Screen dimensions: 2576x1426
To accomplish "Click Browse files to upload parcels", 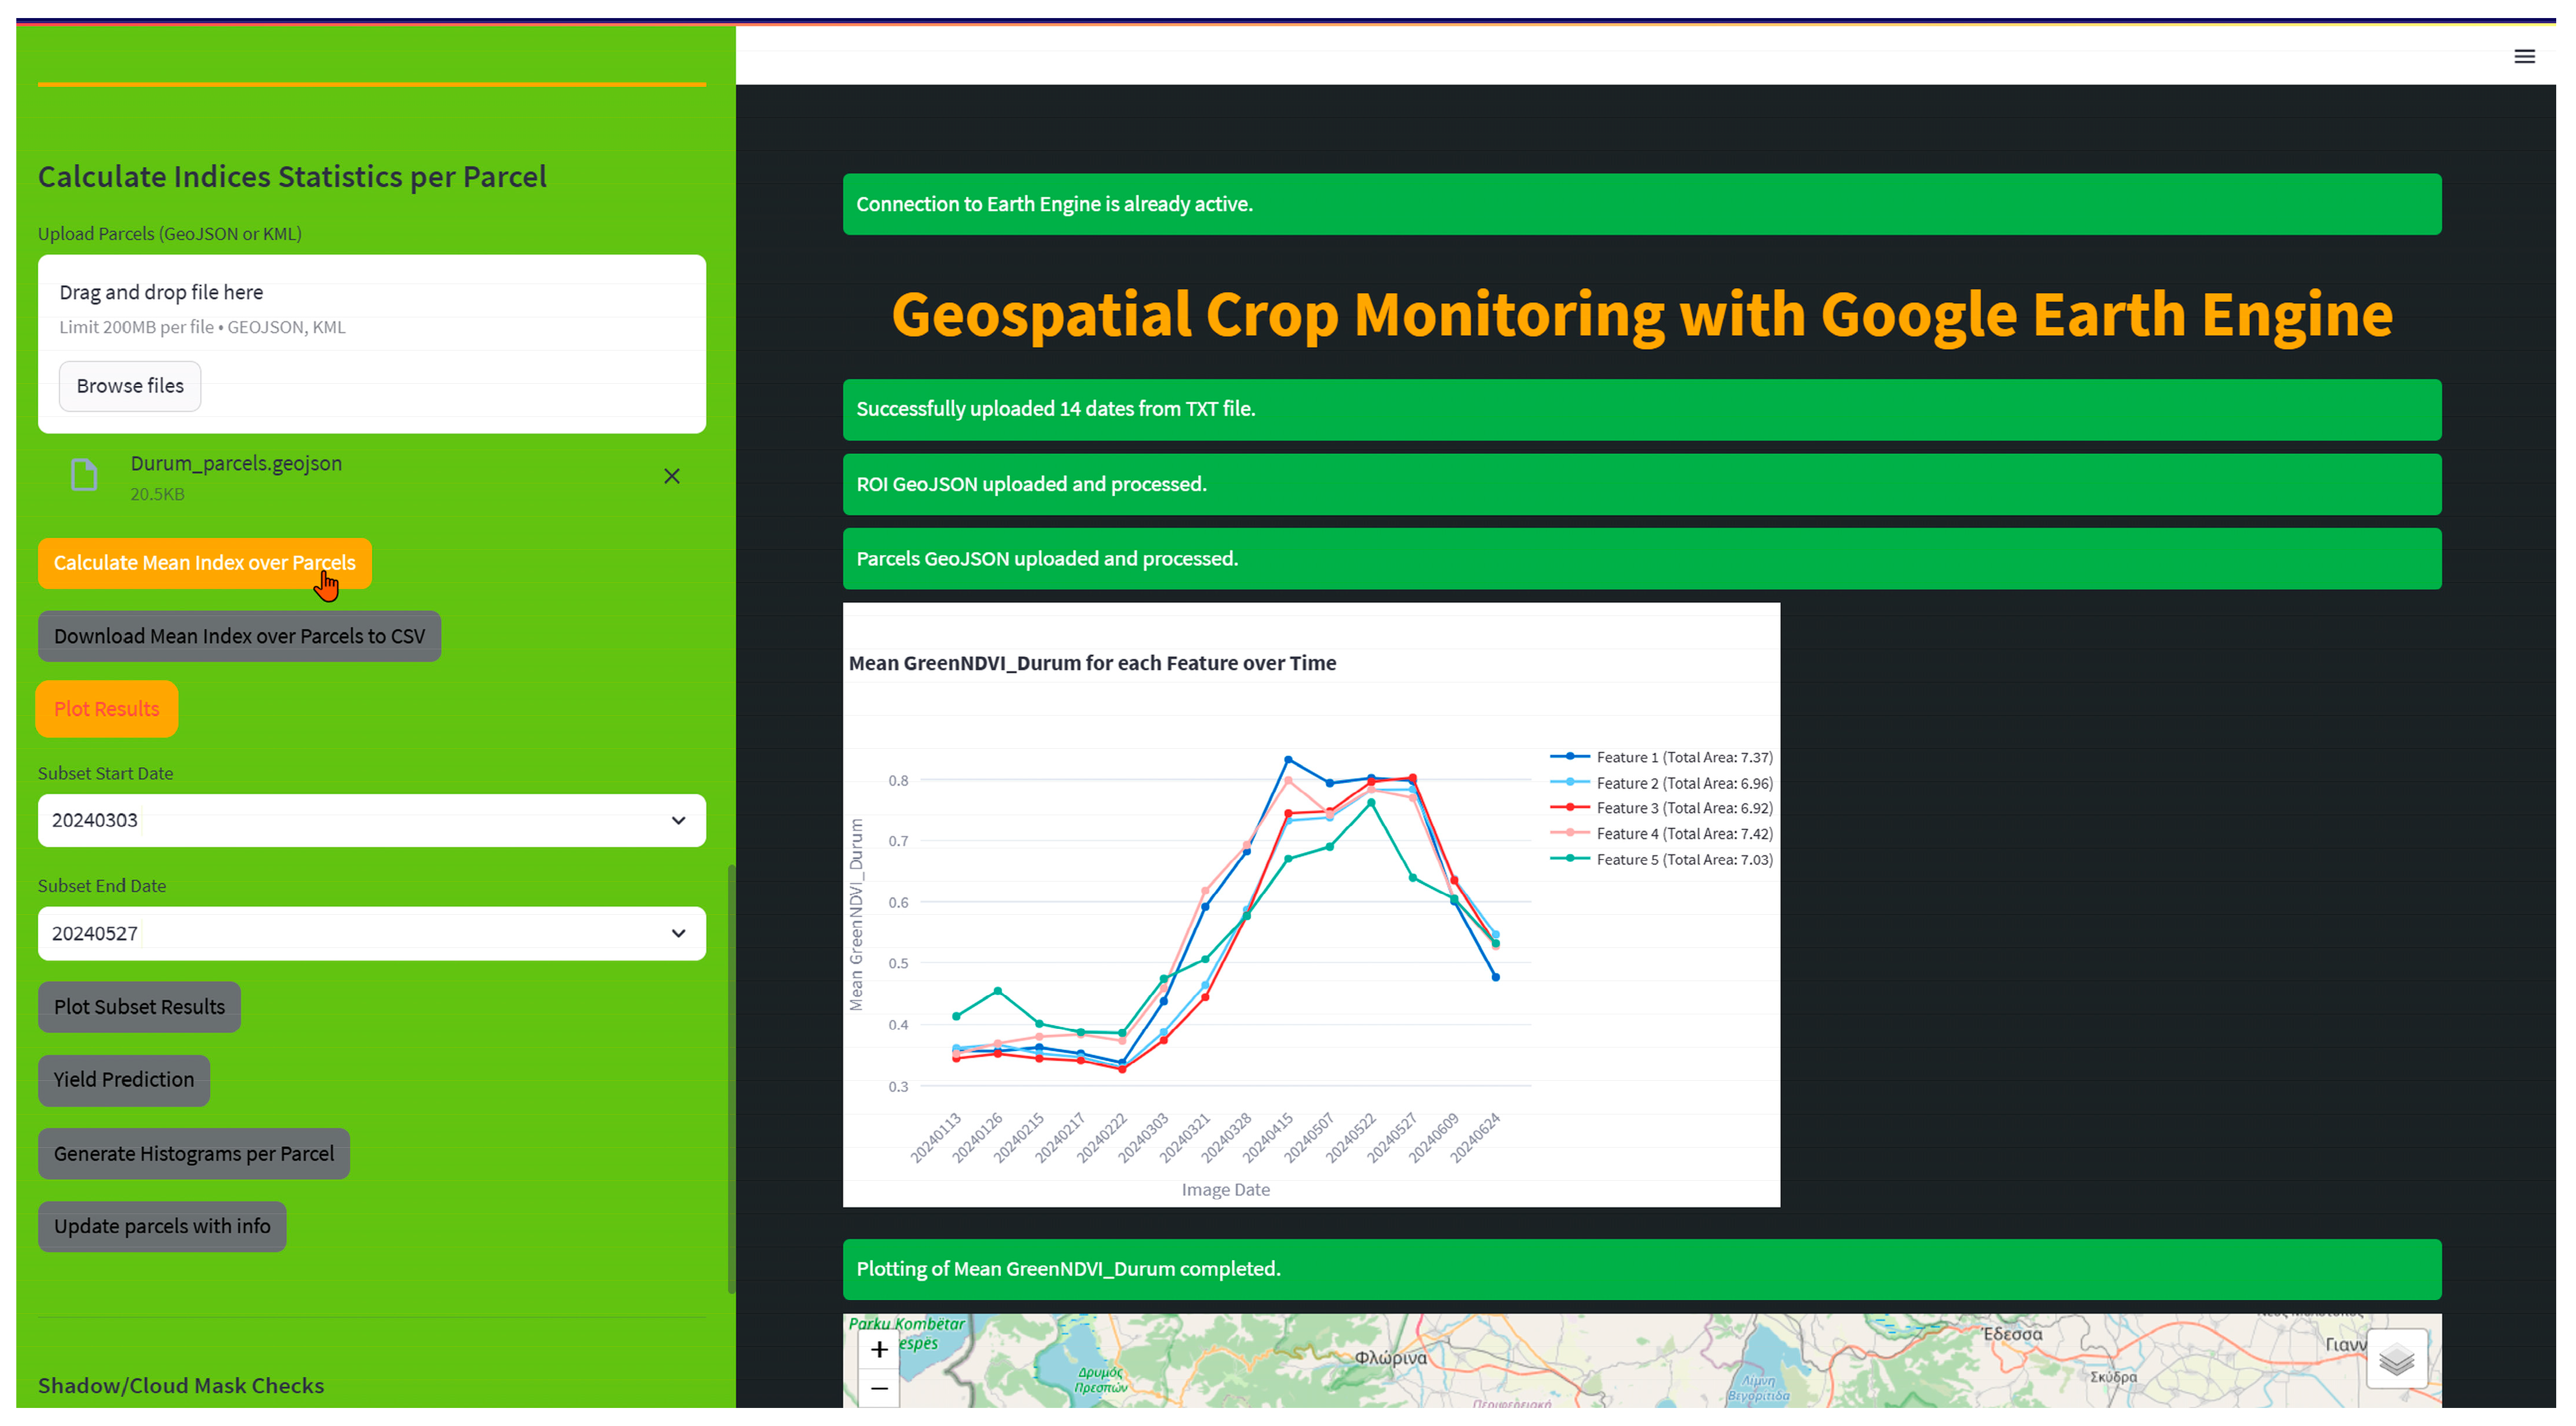I will tap(130, 386).
